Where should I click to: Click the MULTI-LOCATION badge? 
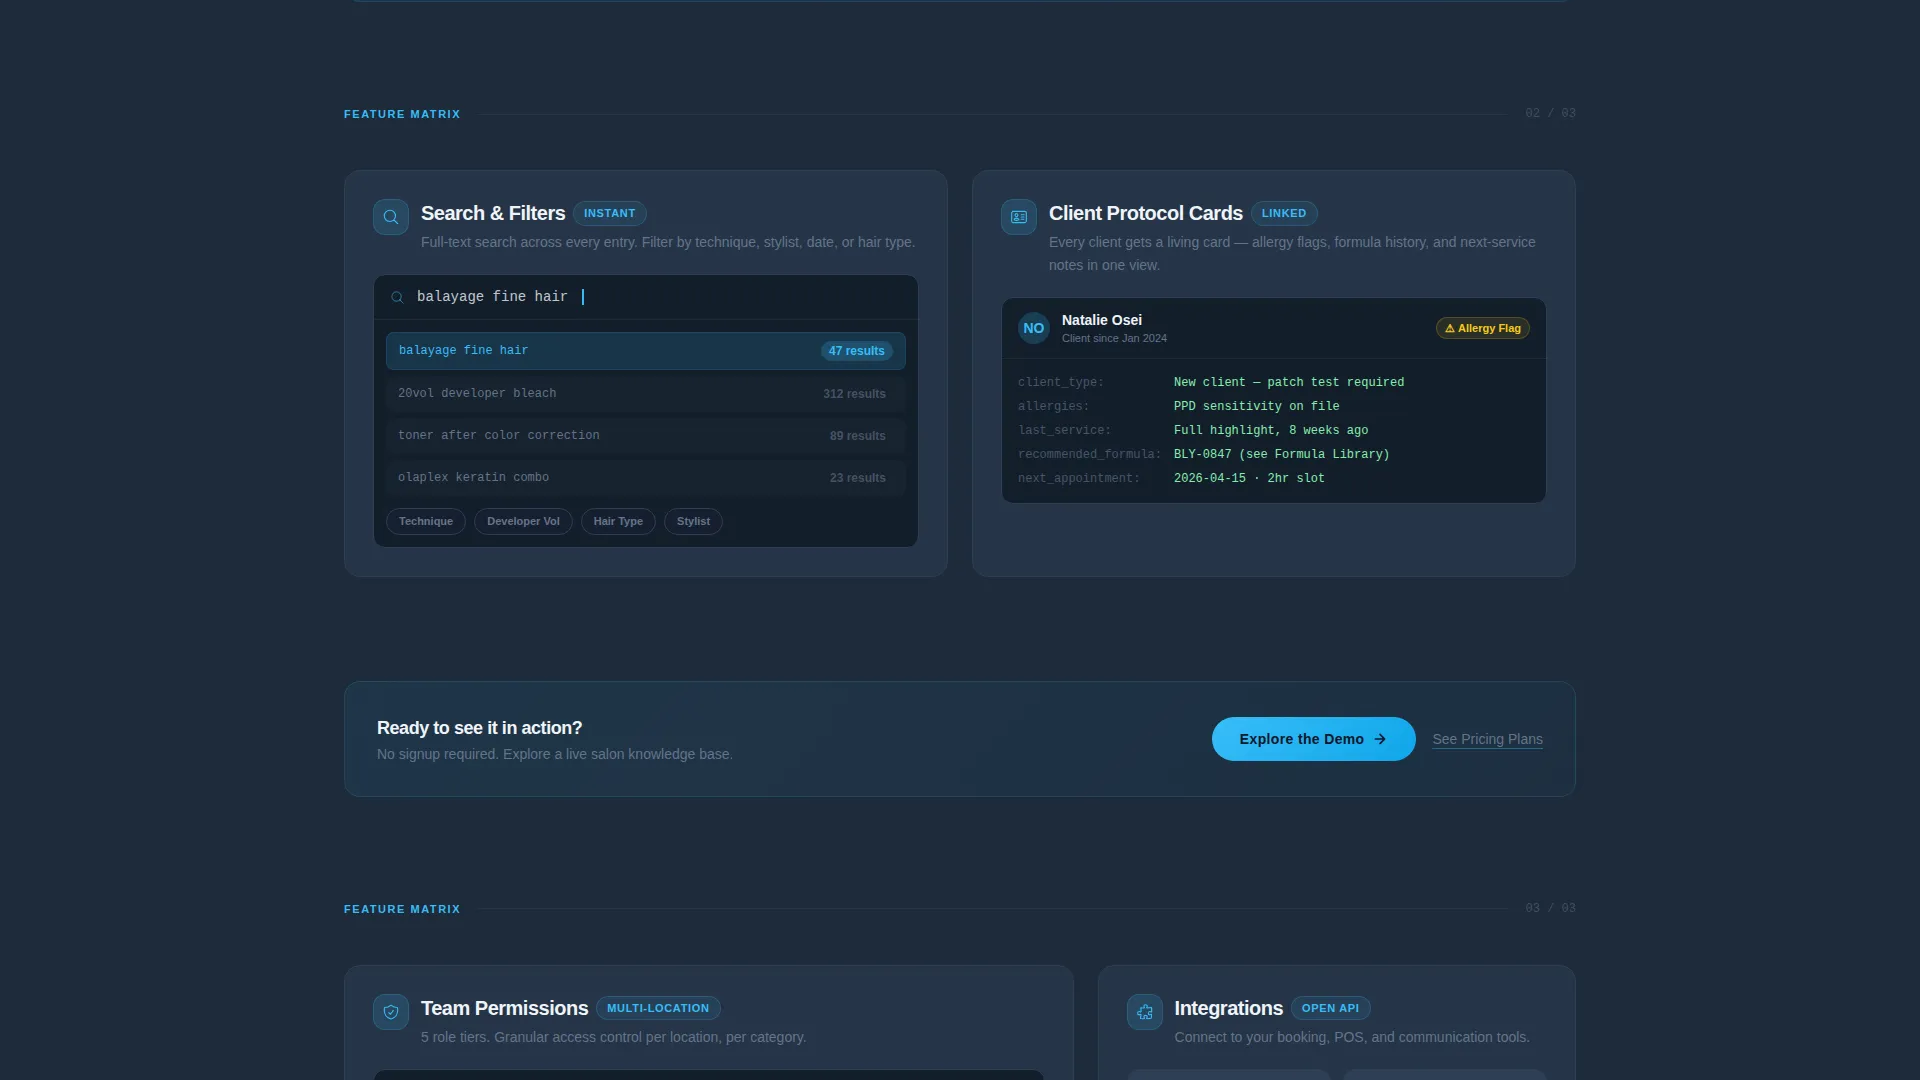pyautogui.click(x=658, y=1008)
